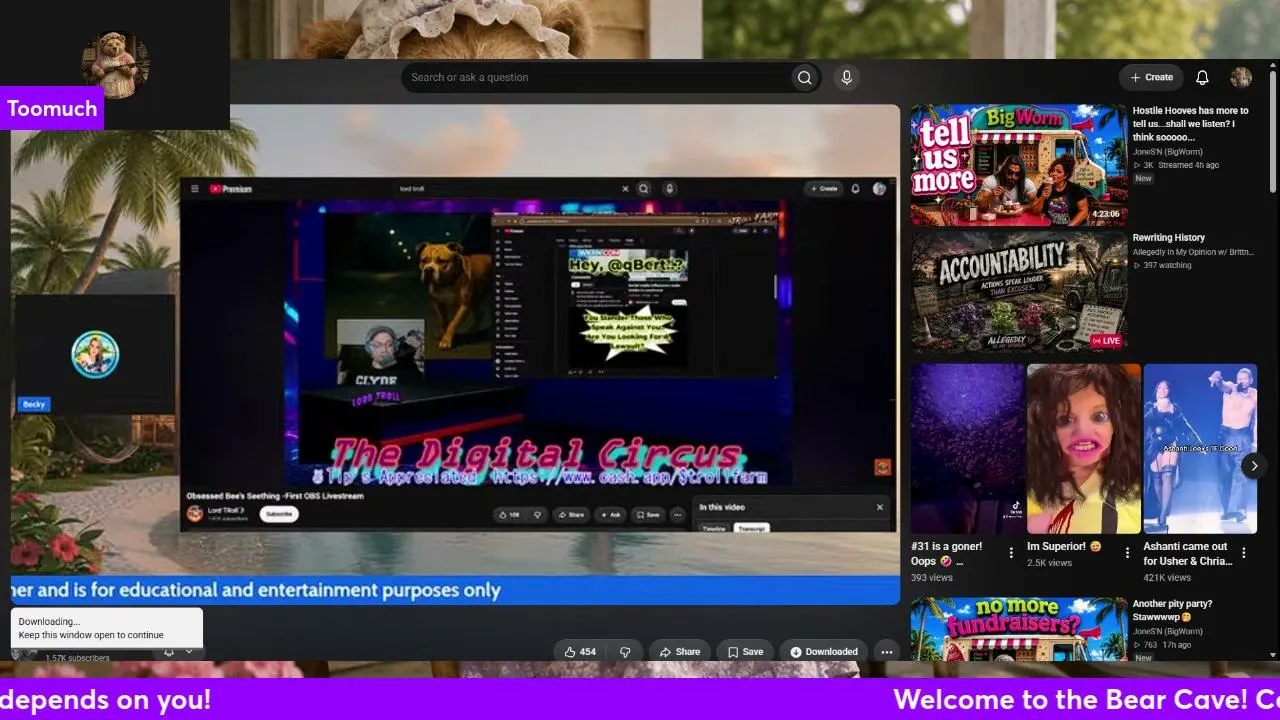This screenshot has height=720, width=1280.
Task: Save the video with the Save button
Action: 745,652
